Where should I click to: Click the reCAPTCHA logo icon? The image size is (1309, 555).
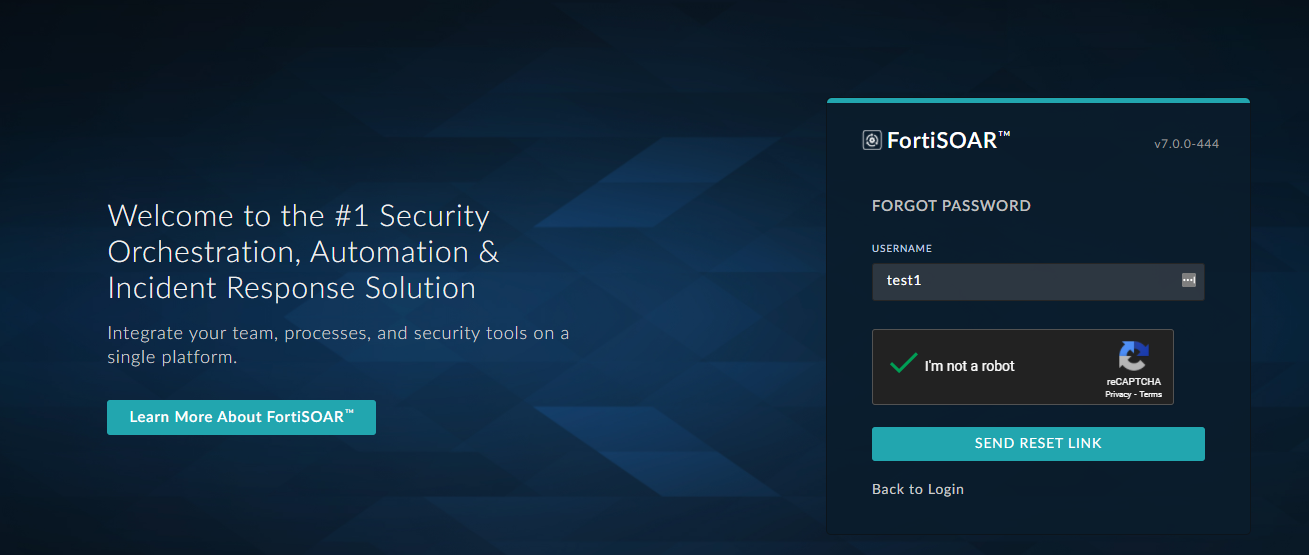pos(1134,357)
